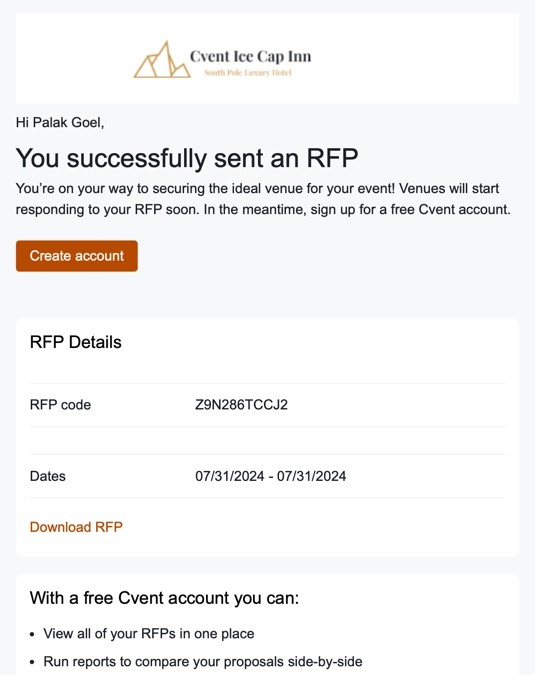Click the RFP code label
This screenshot has height=698, width=538.
pyautogui.click(x=60, y=405)
